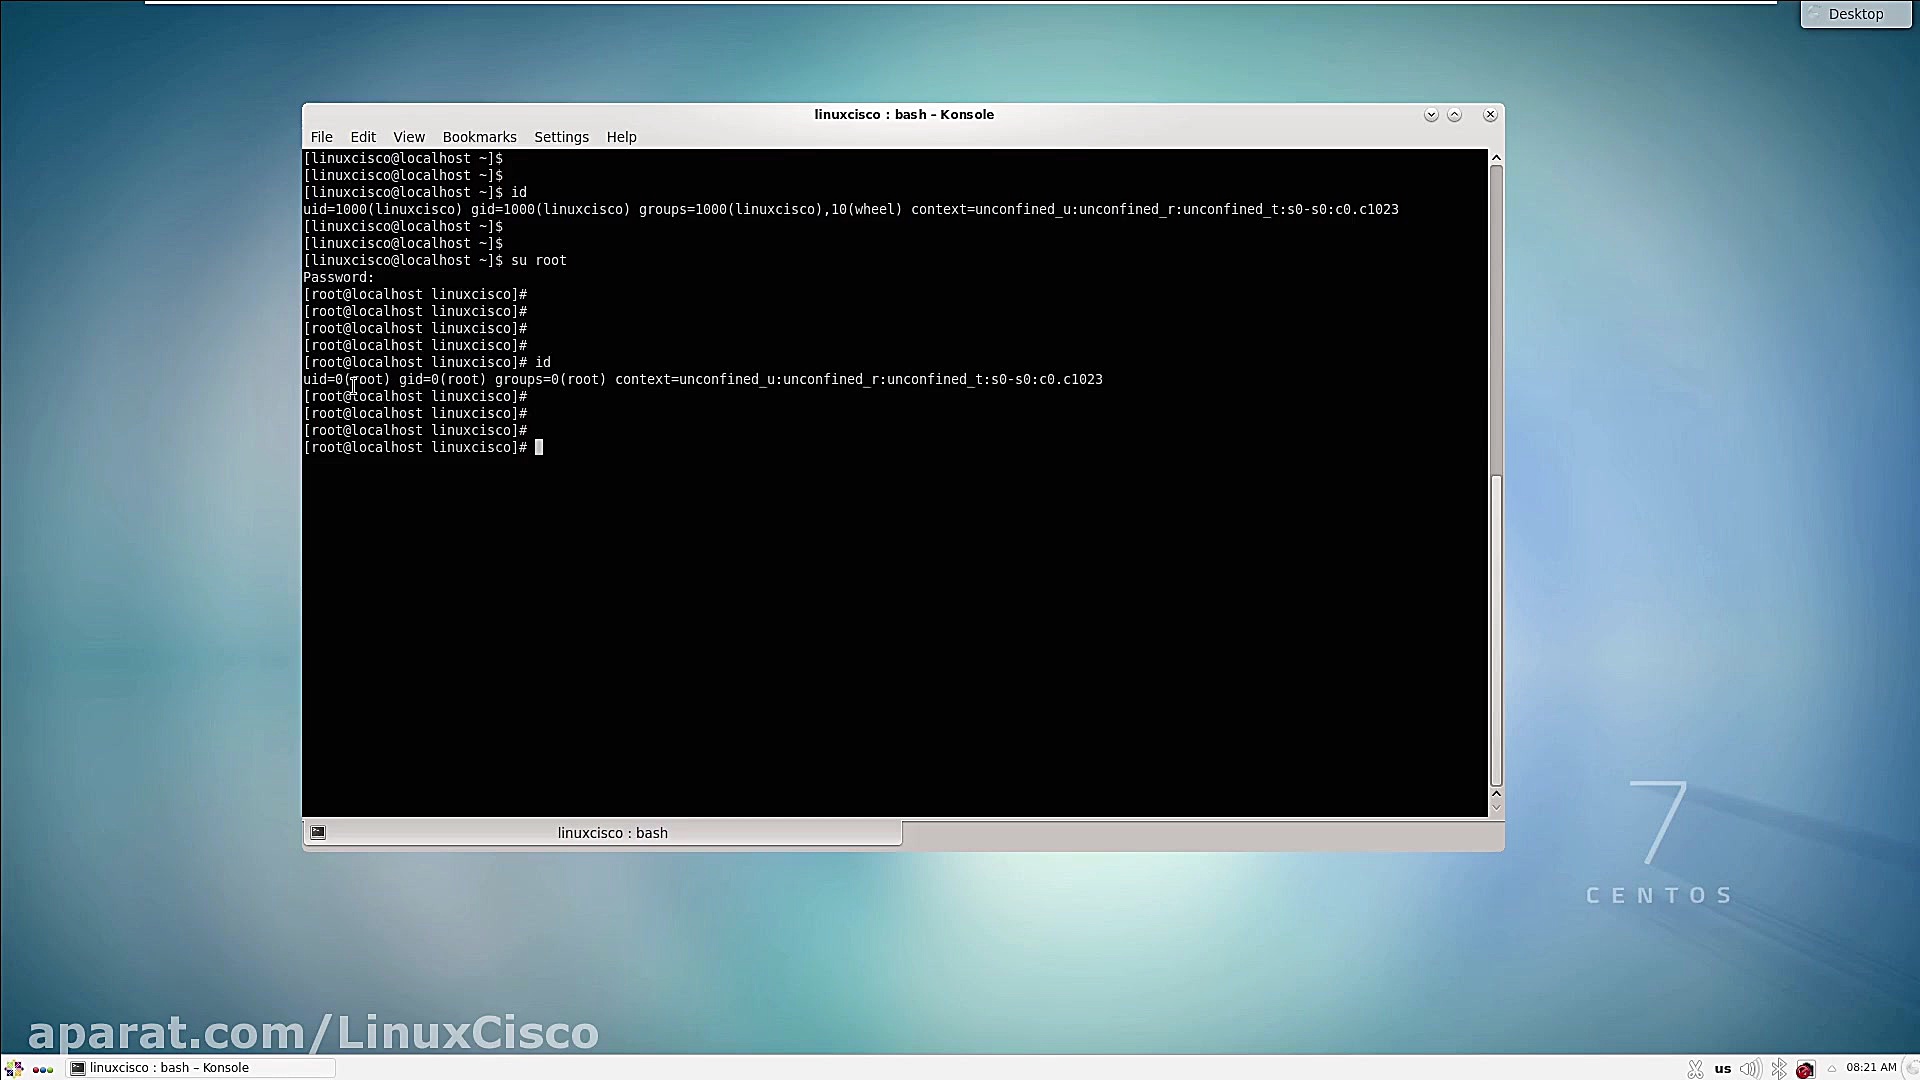Select the Klipper scissors icon in system tray
1920x1080 pixels.
1695,1068
